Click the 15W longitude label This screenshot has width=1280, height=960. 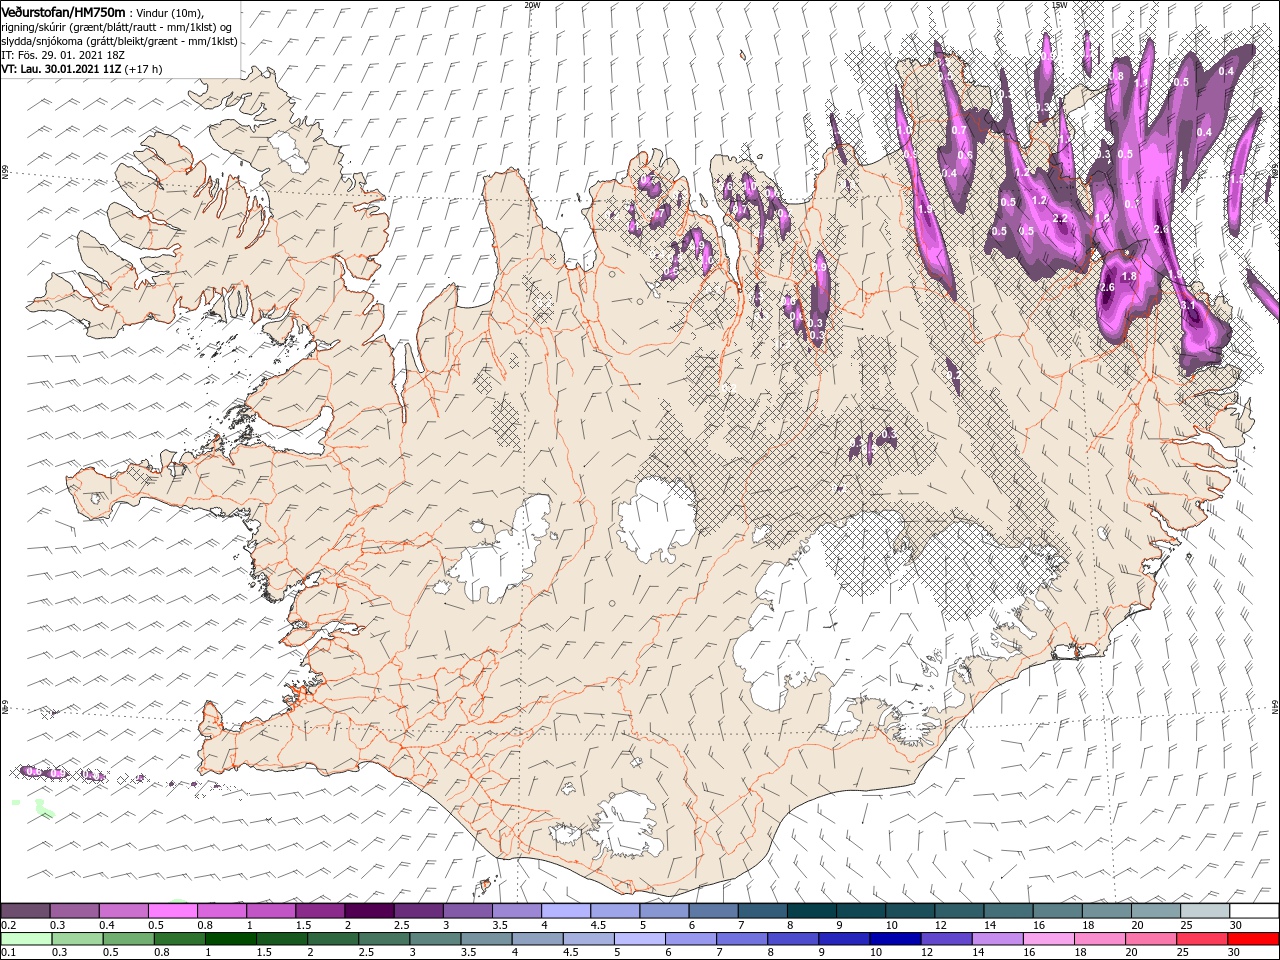[1059, 5]
